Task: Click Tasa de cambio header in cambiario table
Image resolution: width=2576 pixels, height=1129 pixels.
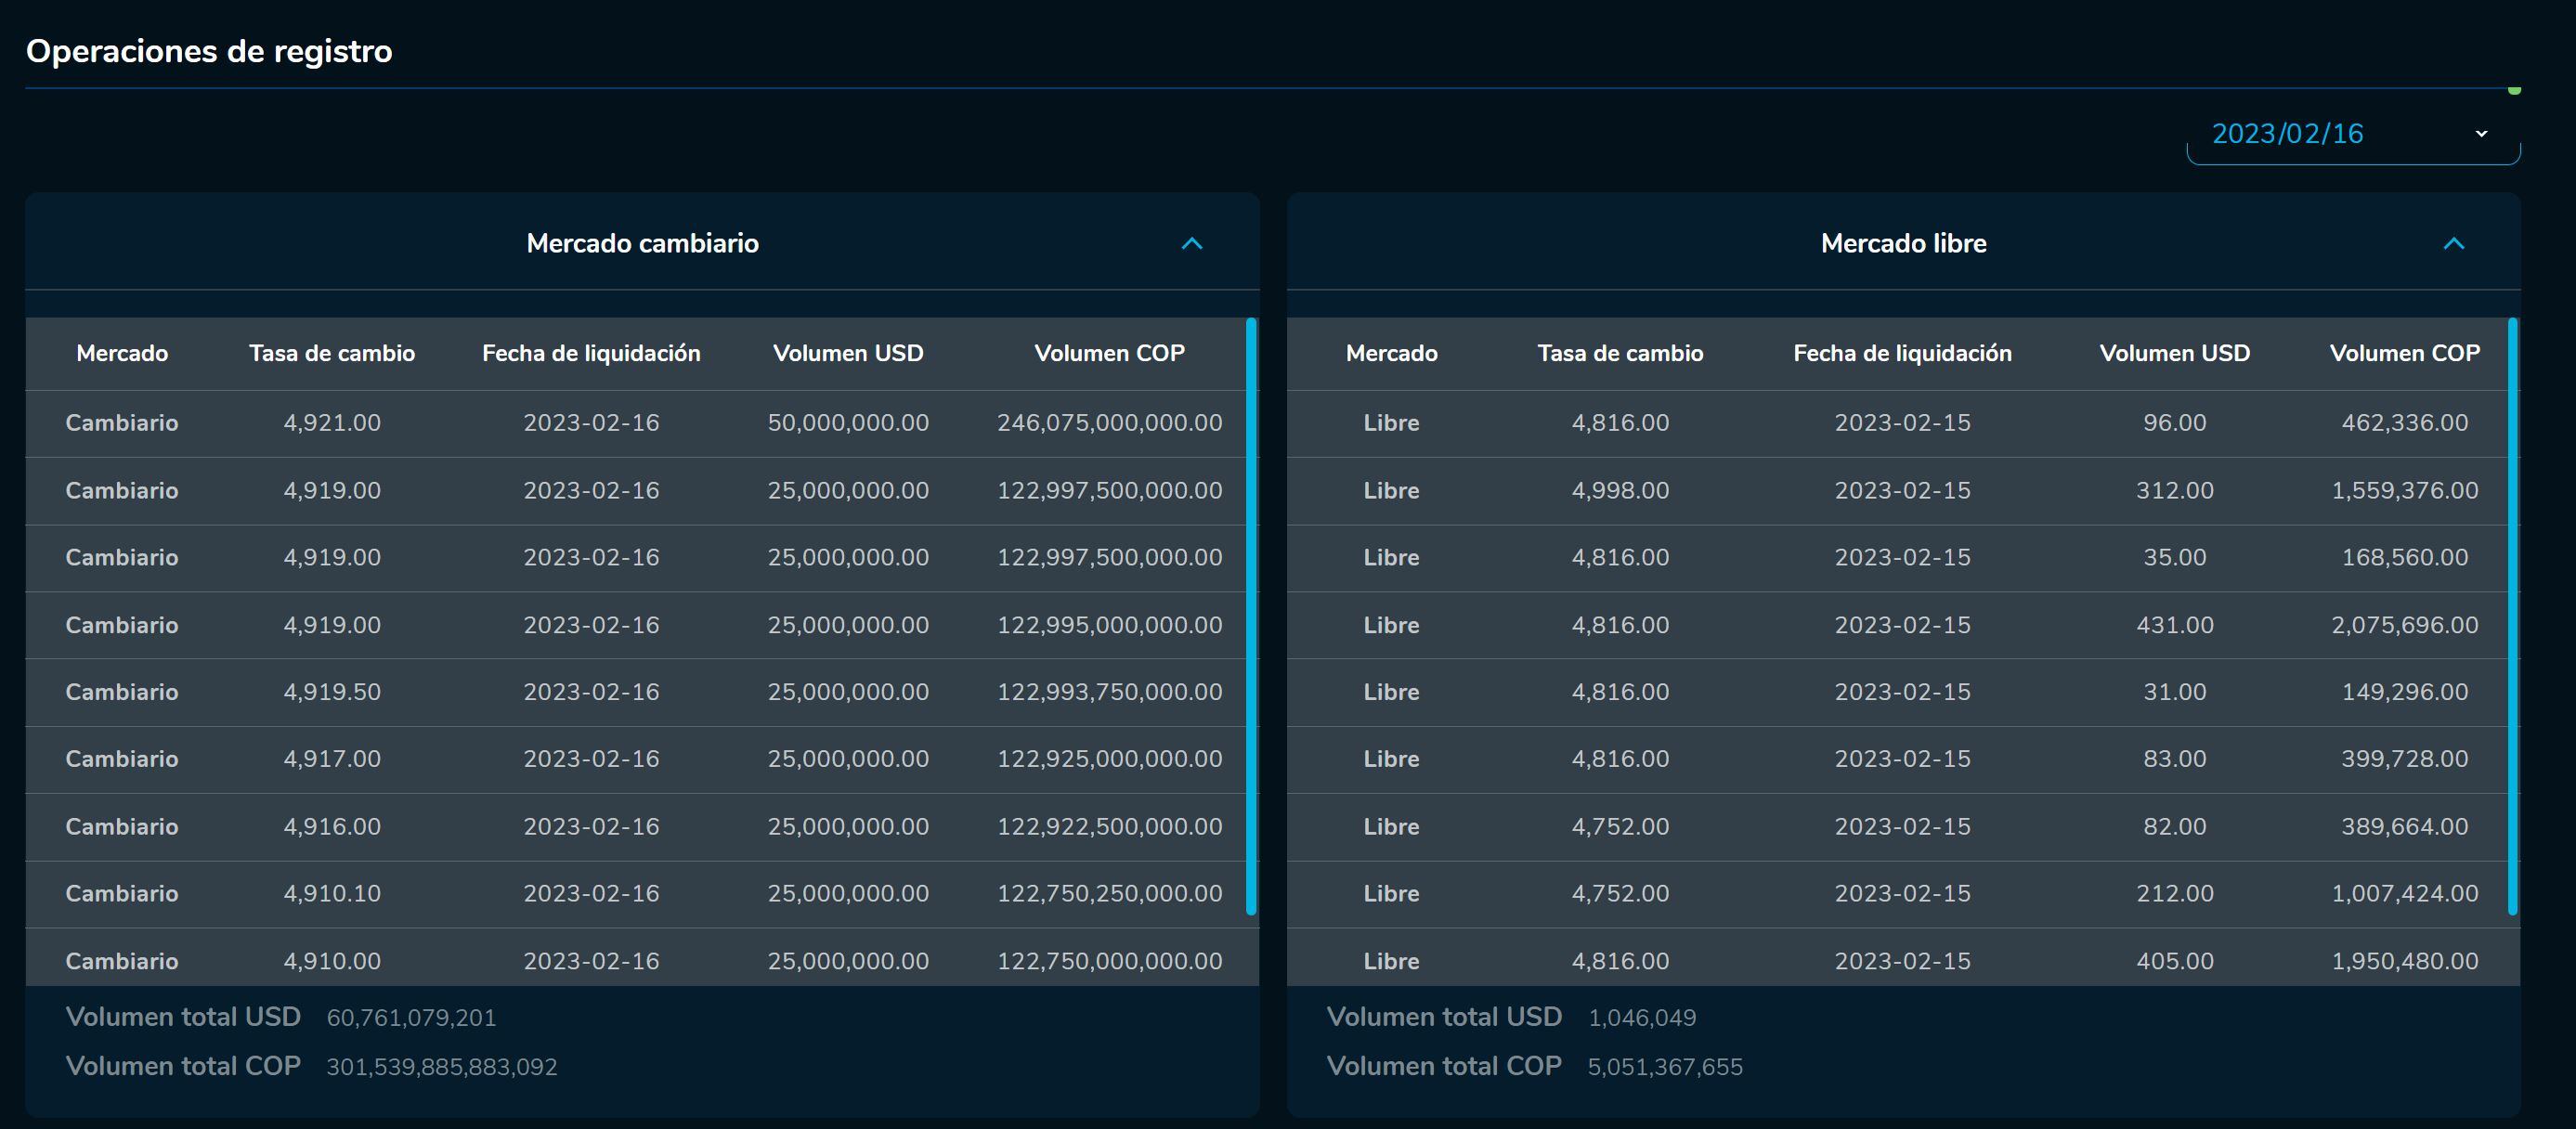Action: click(332, 353)
